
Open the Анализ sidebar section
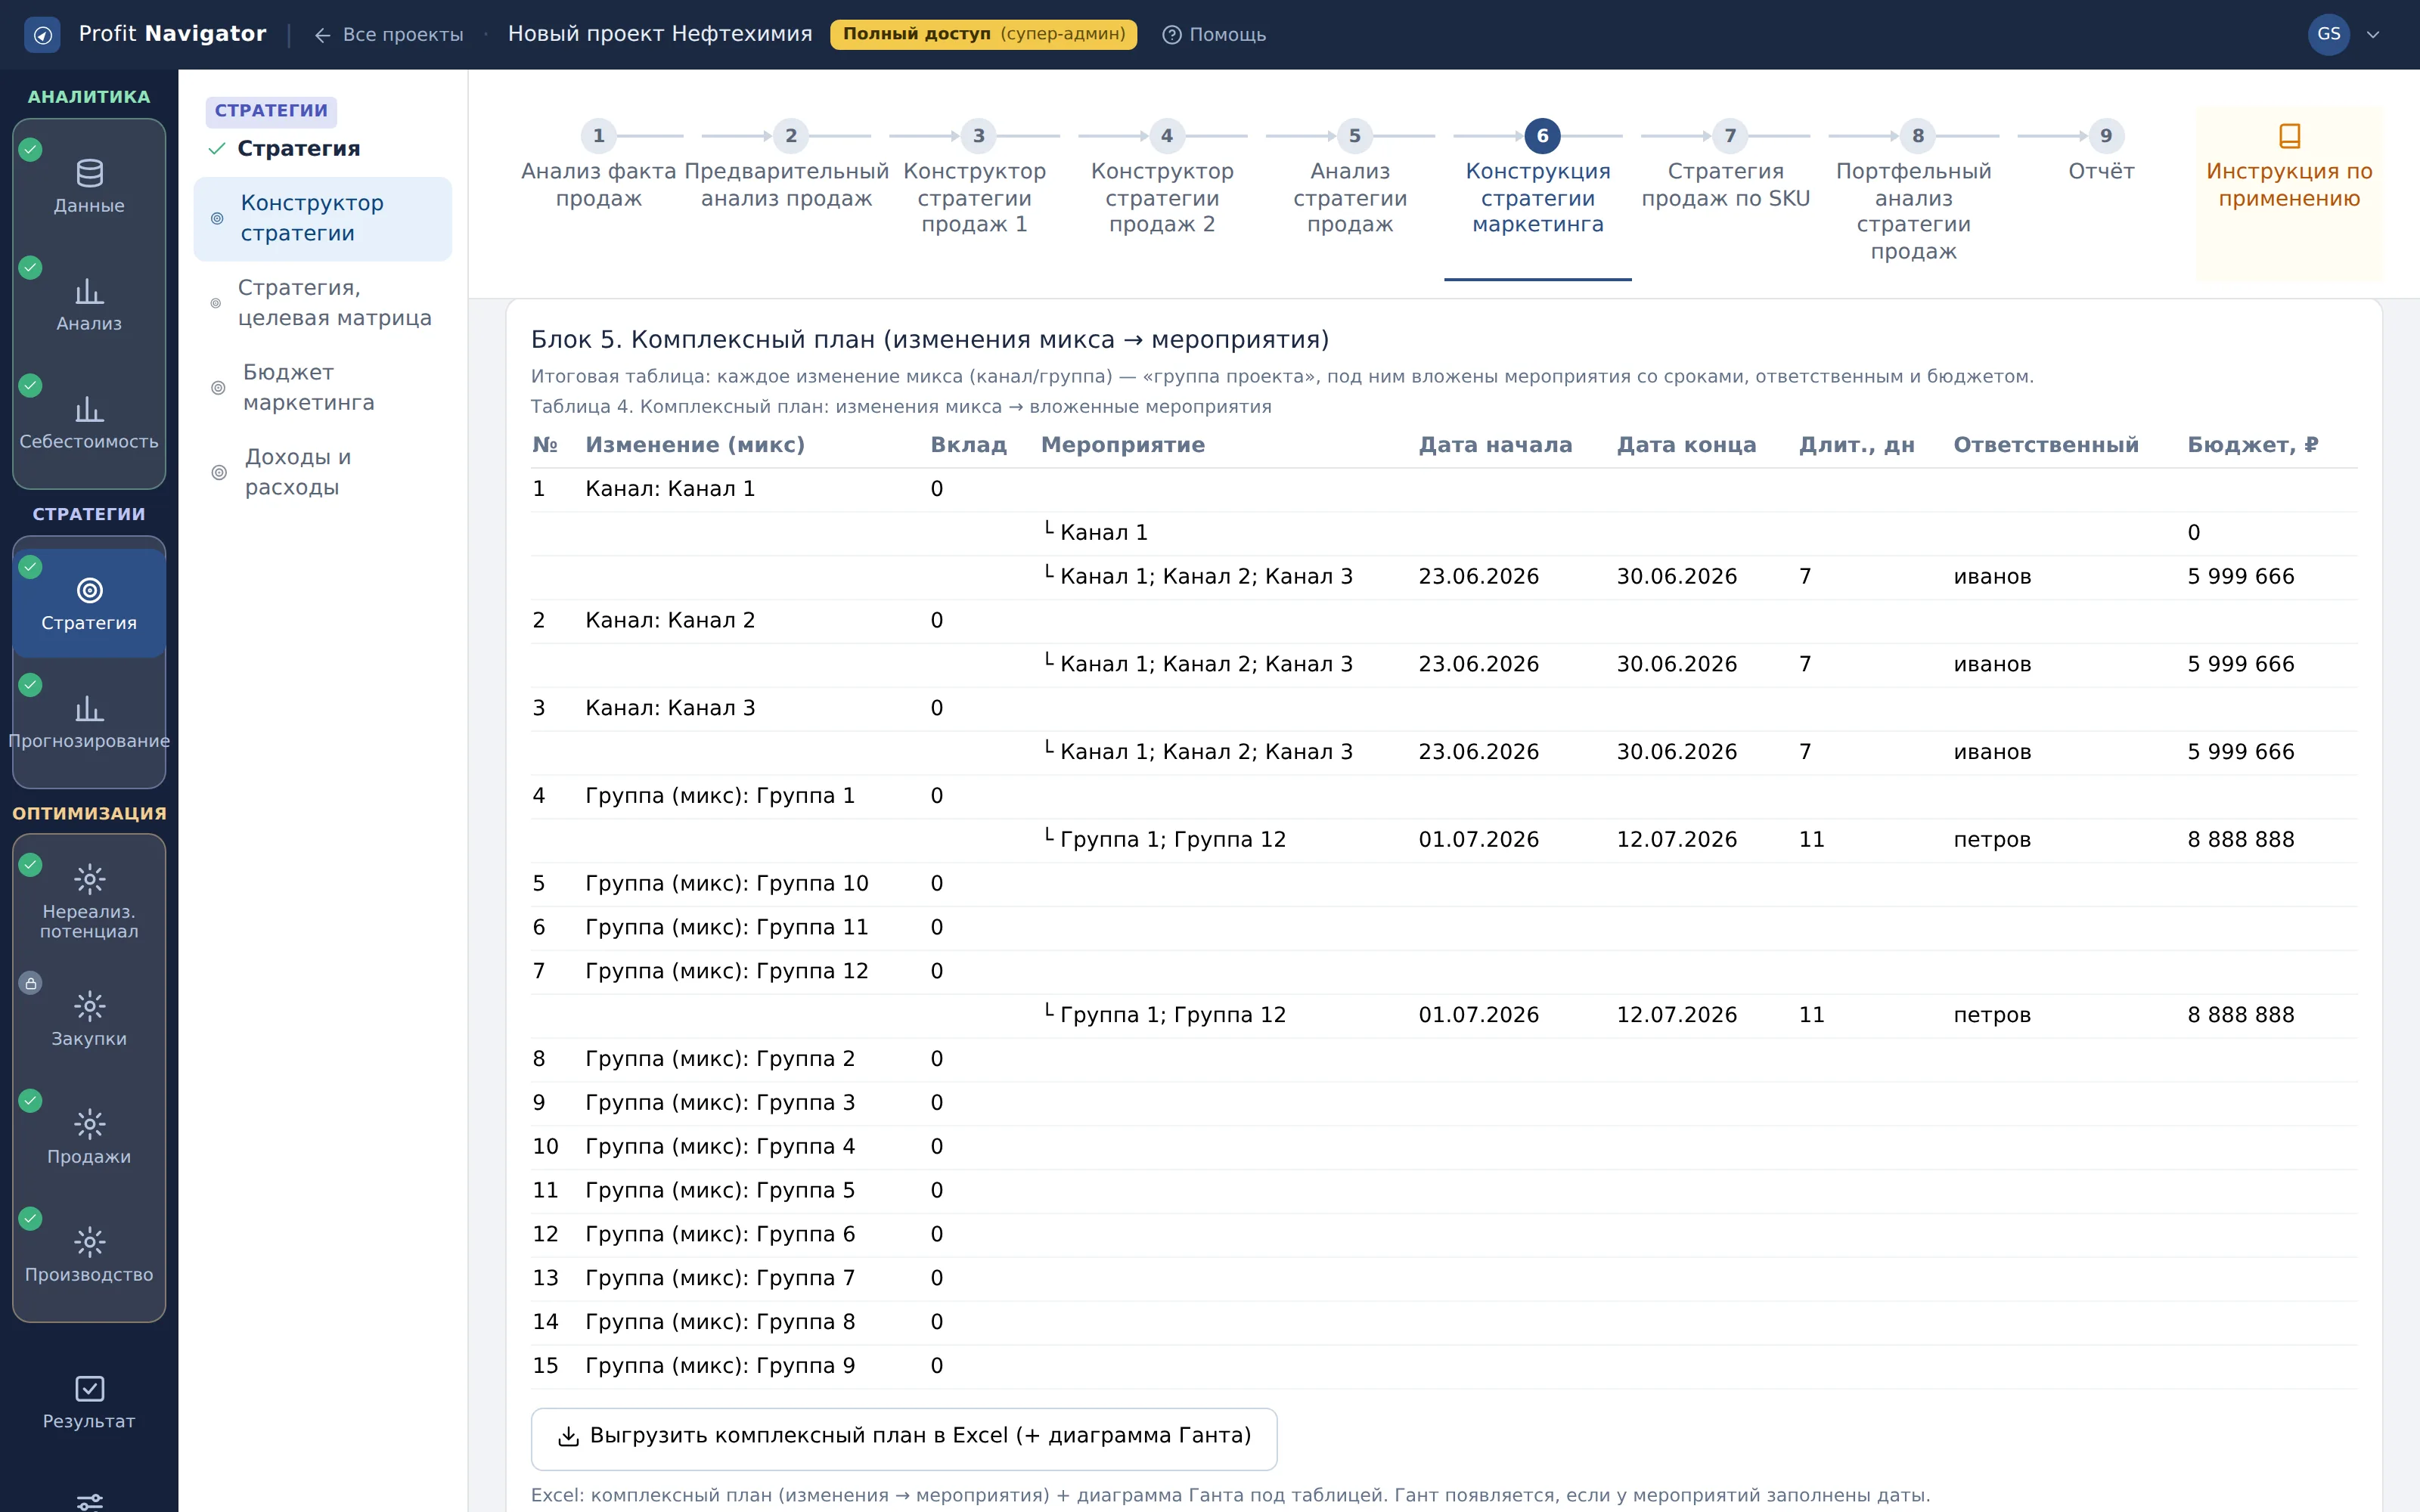(x=89, y=305)
